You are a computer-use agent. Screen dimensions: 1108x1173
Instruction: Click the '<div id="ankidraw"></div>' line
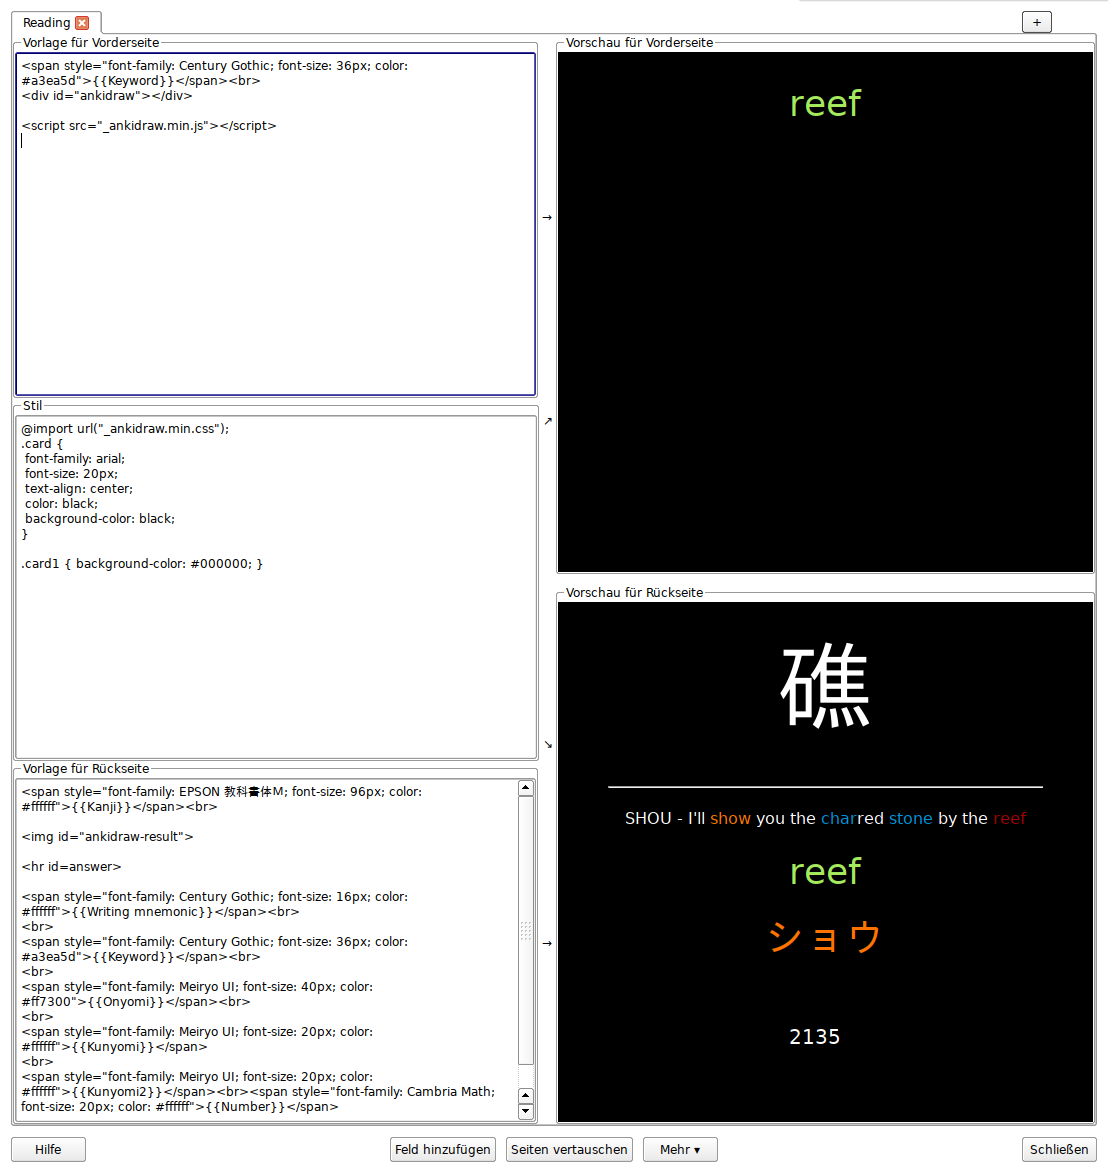[x=107, y=96]
